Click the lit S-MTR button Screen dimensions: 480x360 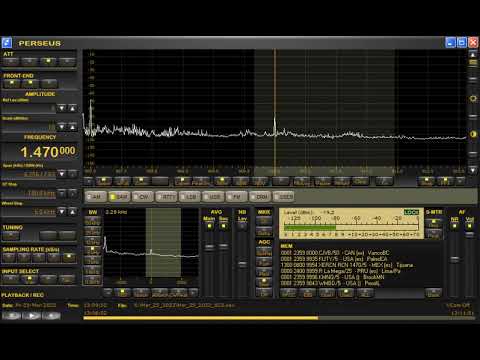(x=434, y=223)
